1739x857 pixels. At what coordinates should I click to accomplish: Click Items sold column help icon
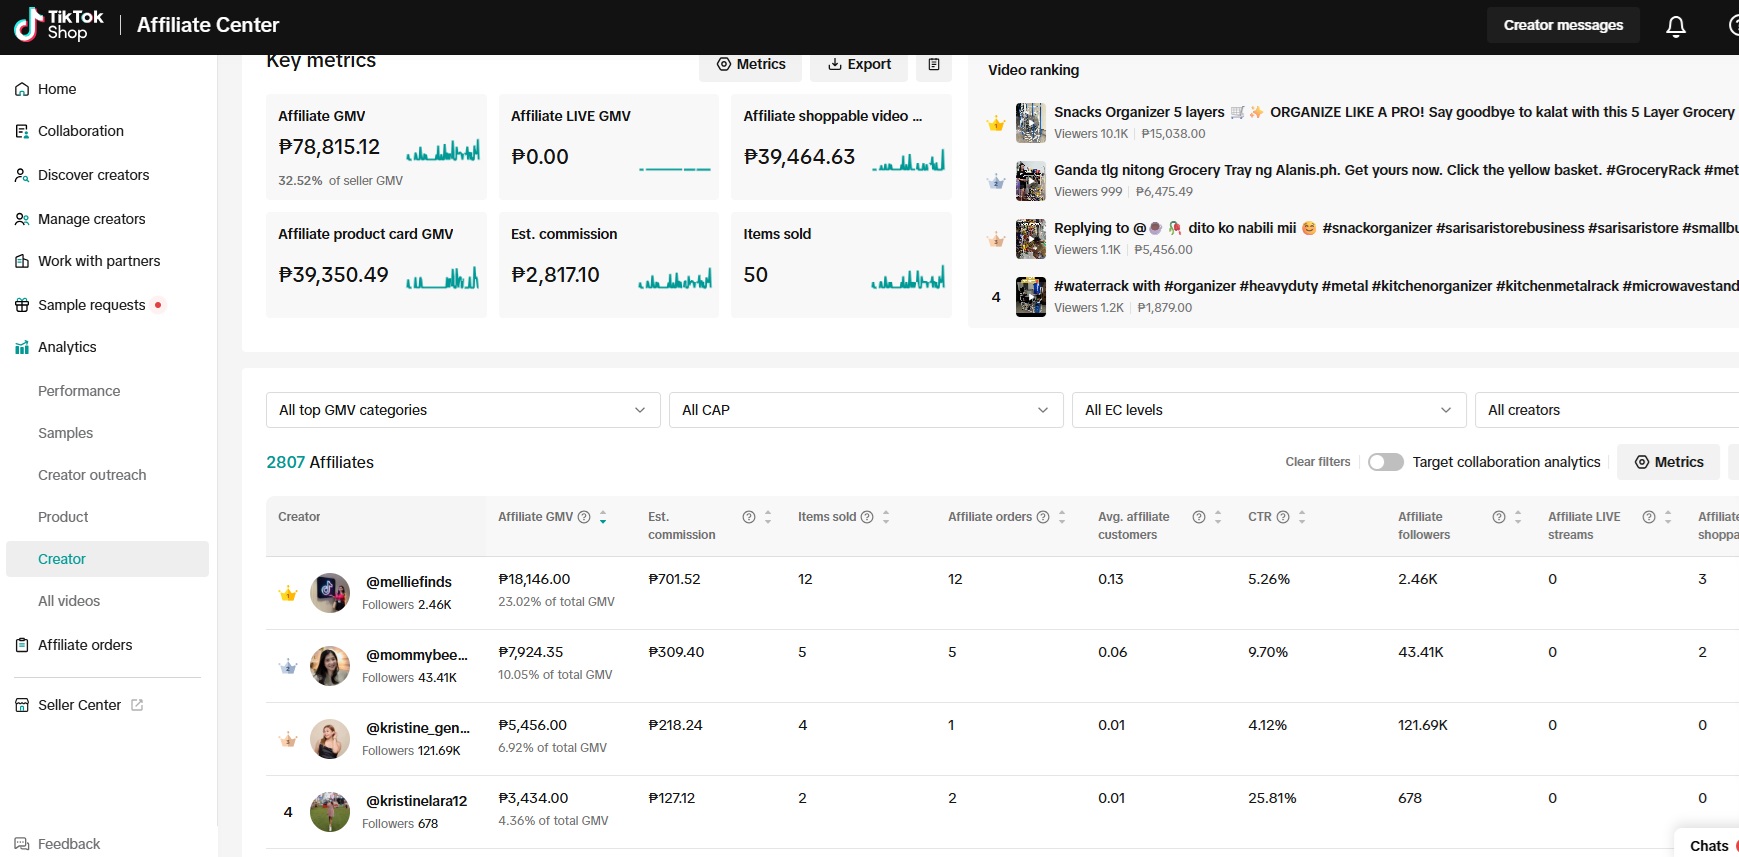click(x=867, y=517)
